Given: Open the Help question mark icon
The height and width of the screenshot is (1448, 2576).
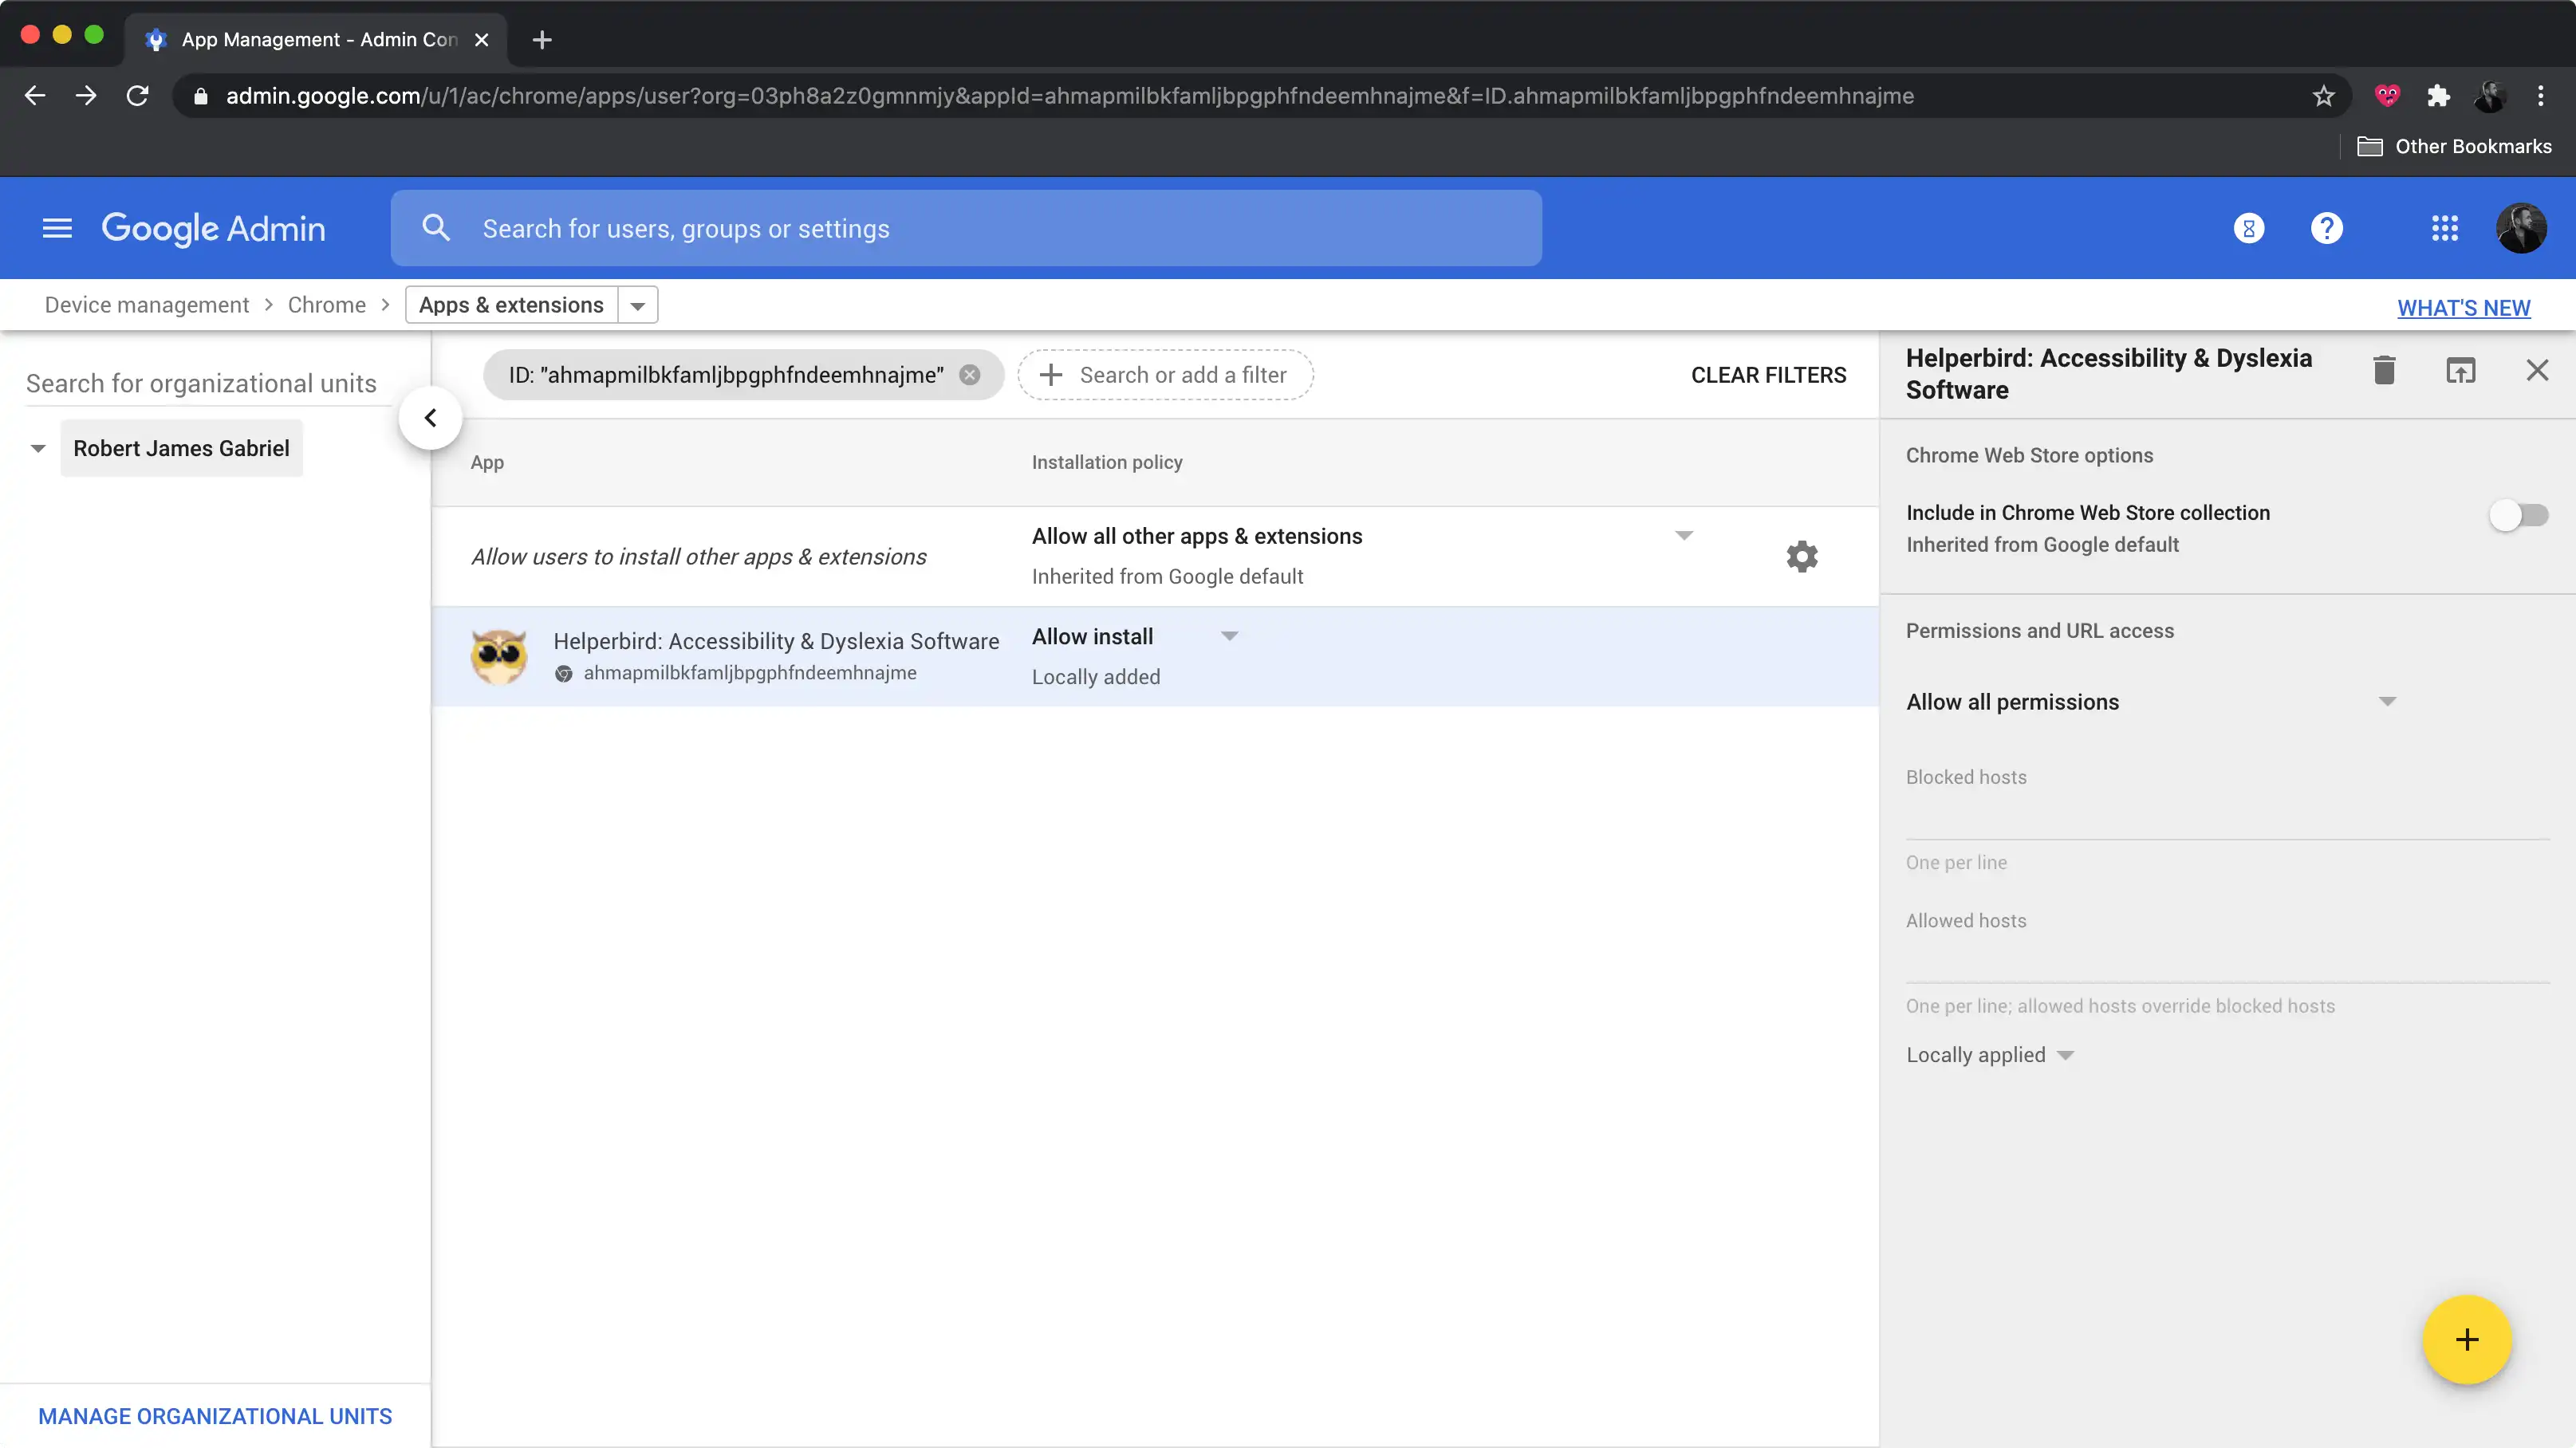Looking at the screenshot, I should click(2326, 228).
